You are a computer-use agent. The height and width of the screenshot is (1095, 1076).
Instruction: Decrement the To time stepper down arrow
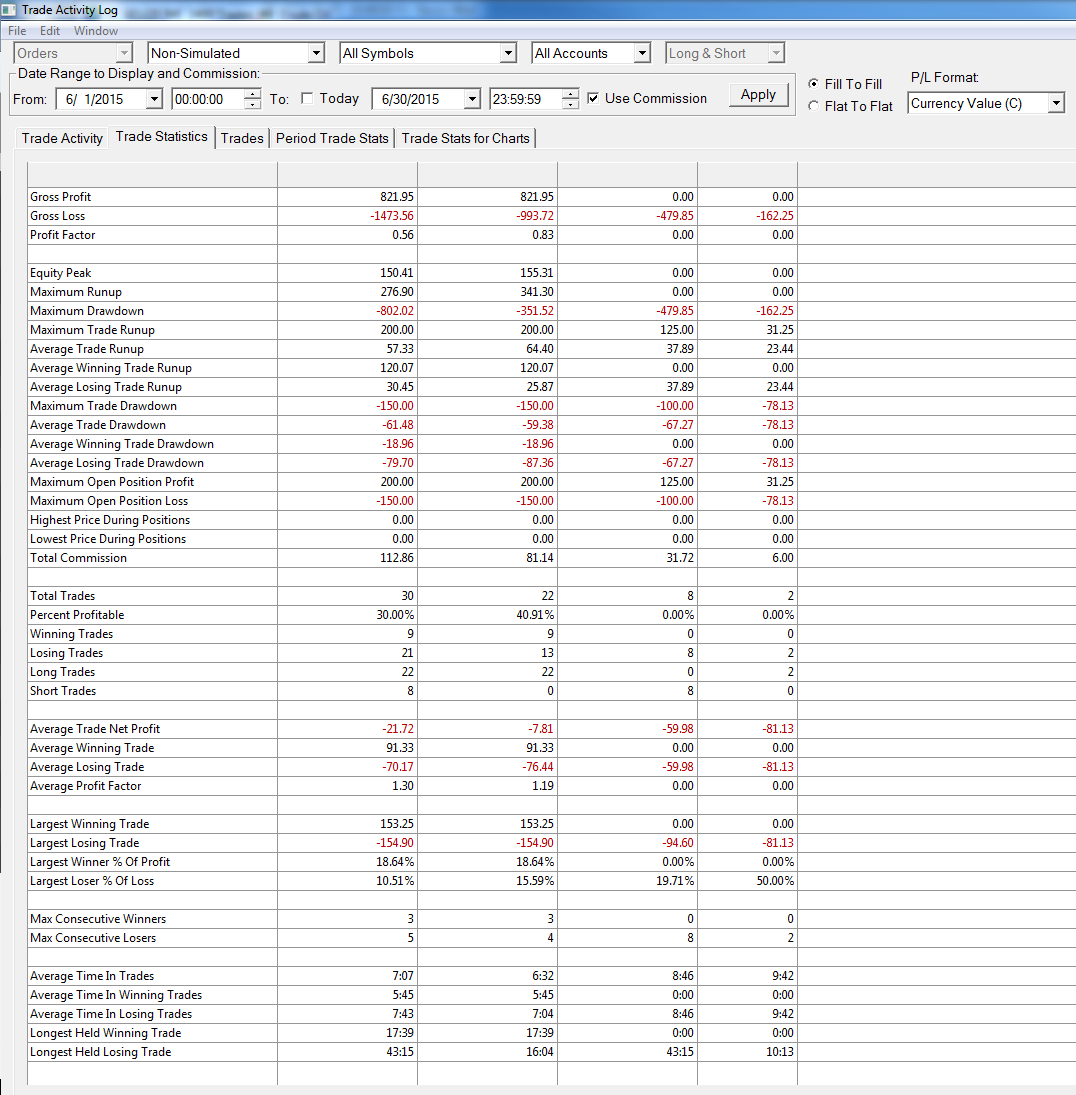tap(571, 104)
